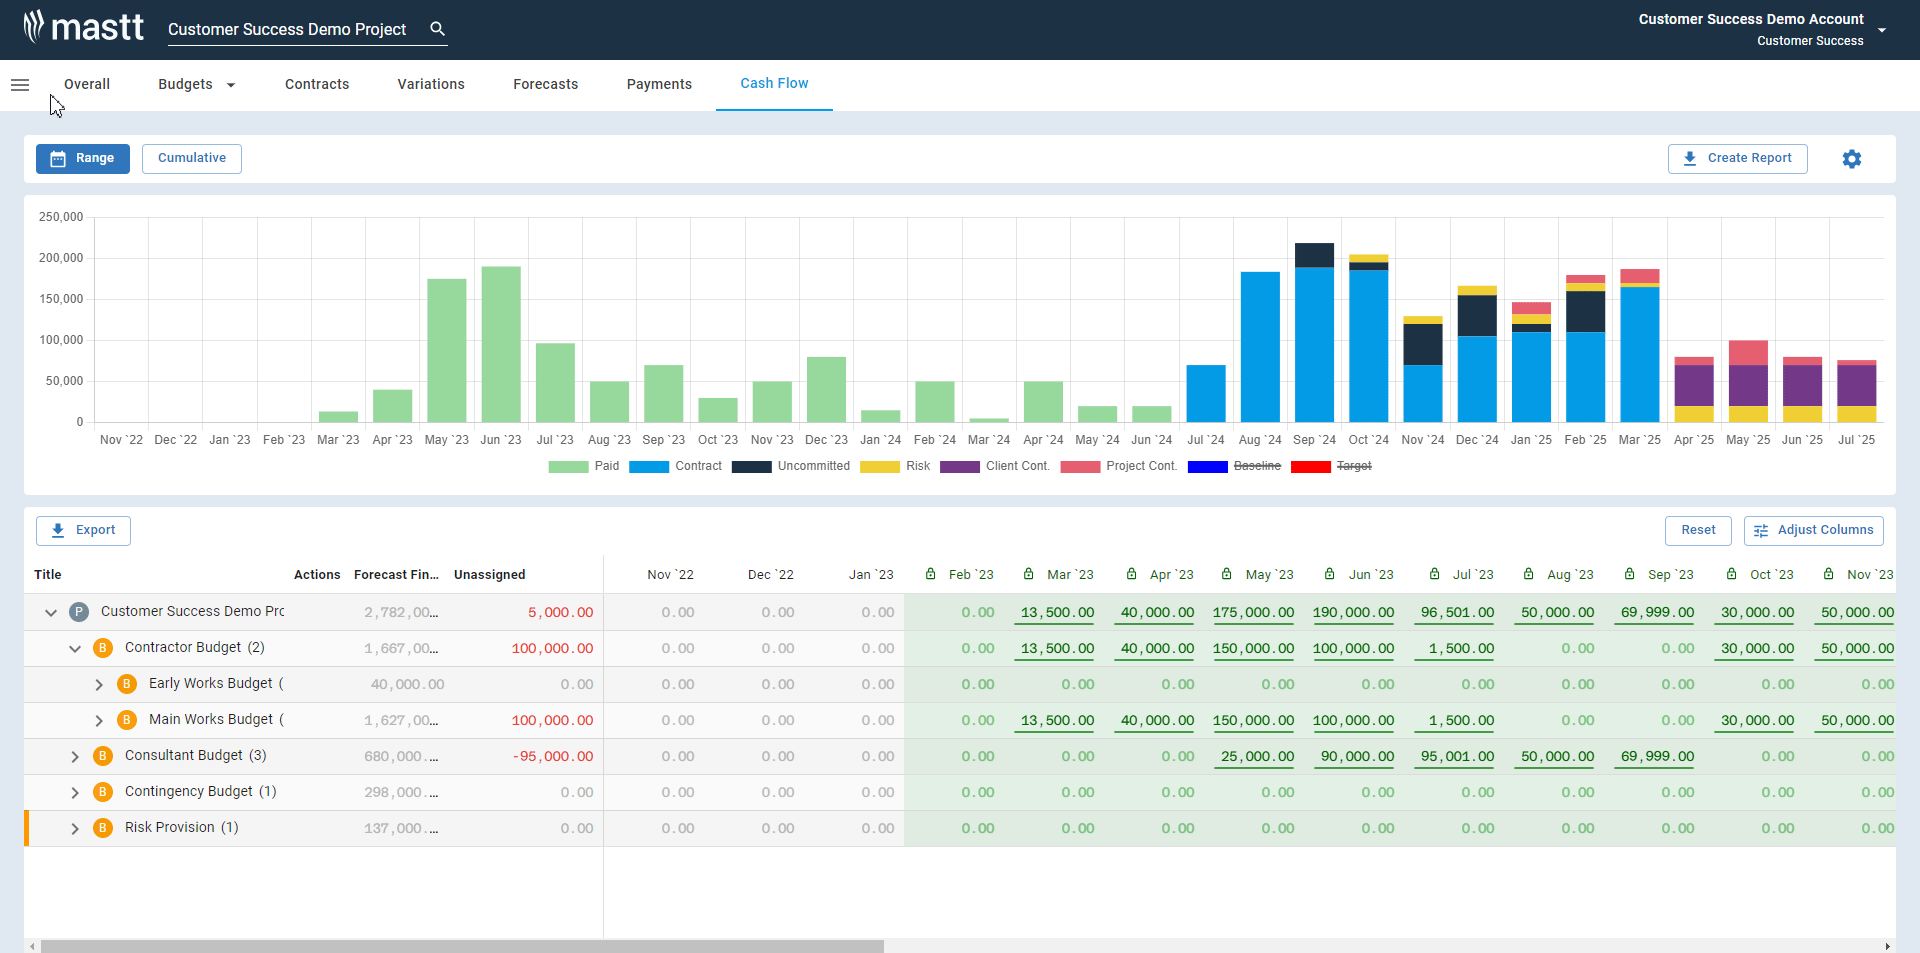
Task: Reset the cash flow table columns
Action: click(1697, 530)
